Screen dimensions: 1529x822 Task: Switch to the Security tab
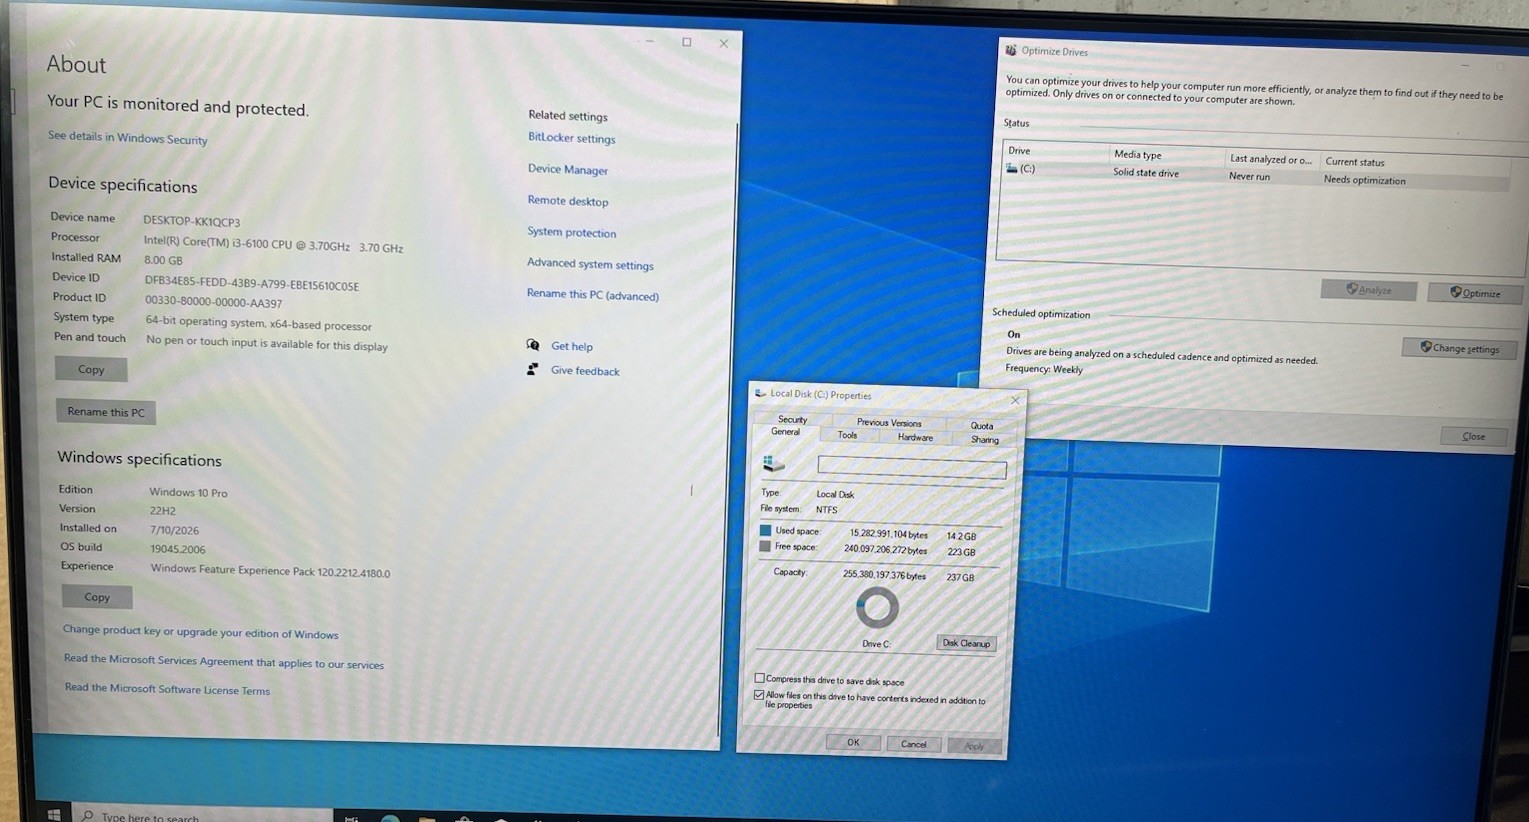click(x=792, y=419)
